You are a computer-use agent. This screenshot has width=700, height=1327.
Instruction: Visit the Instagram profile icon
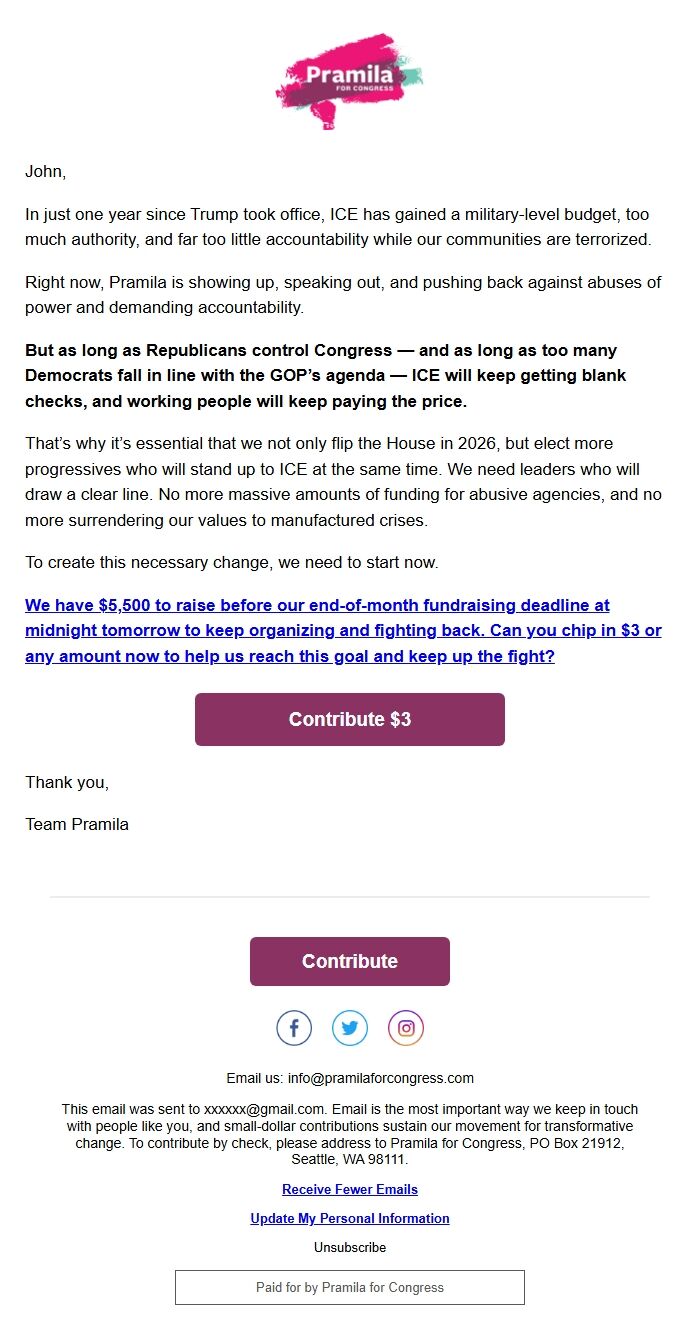[405, 1027]
